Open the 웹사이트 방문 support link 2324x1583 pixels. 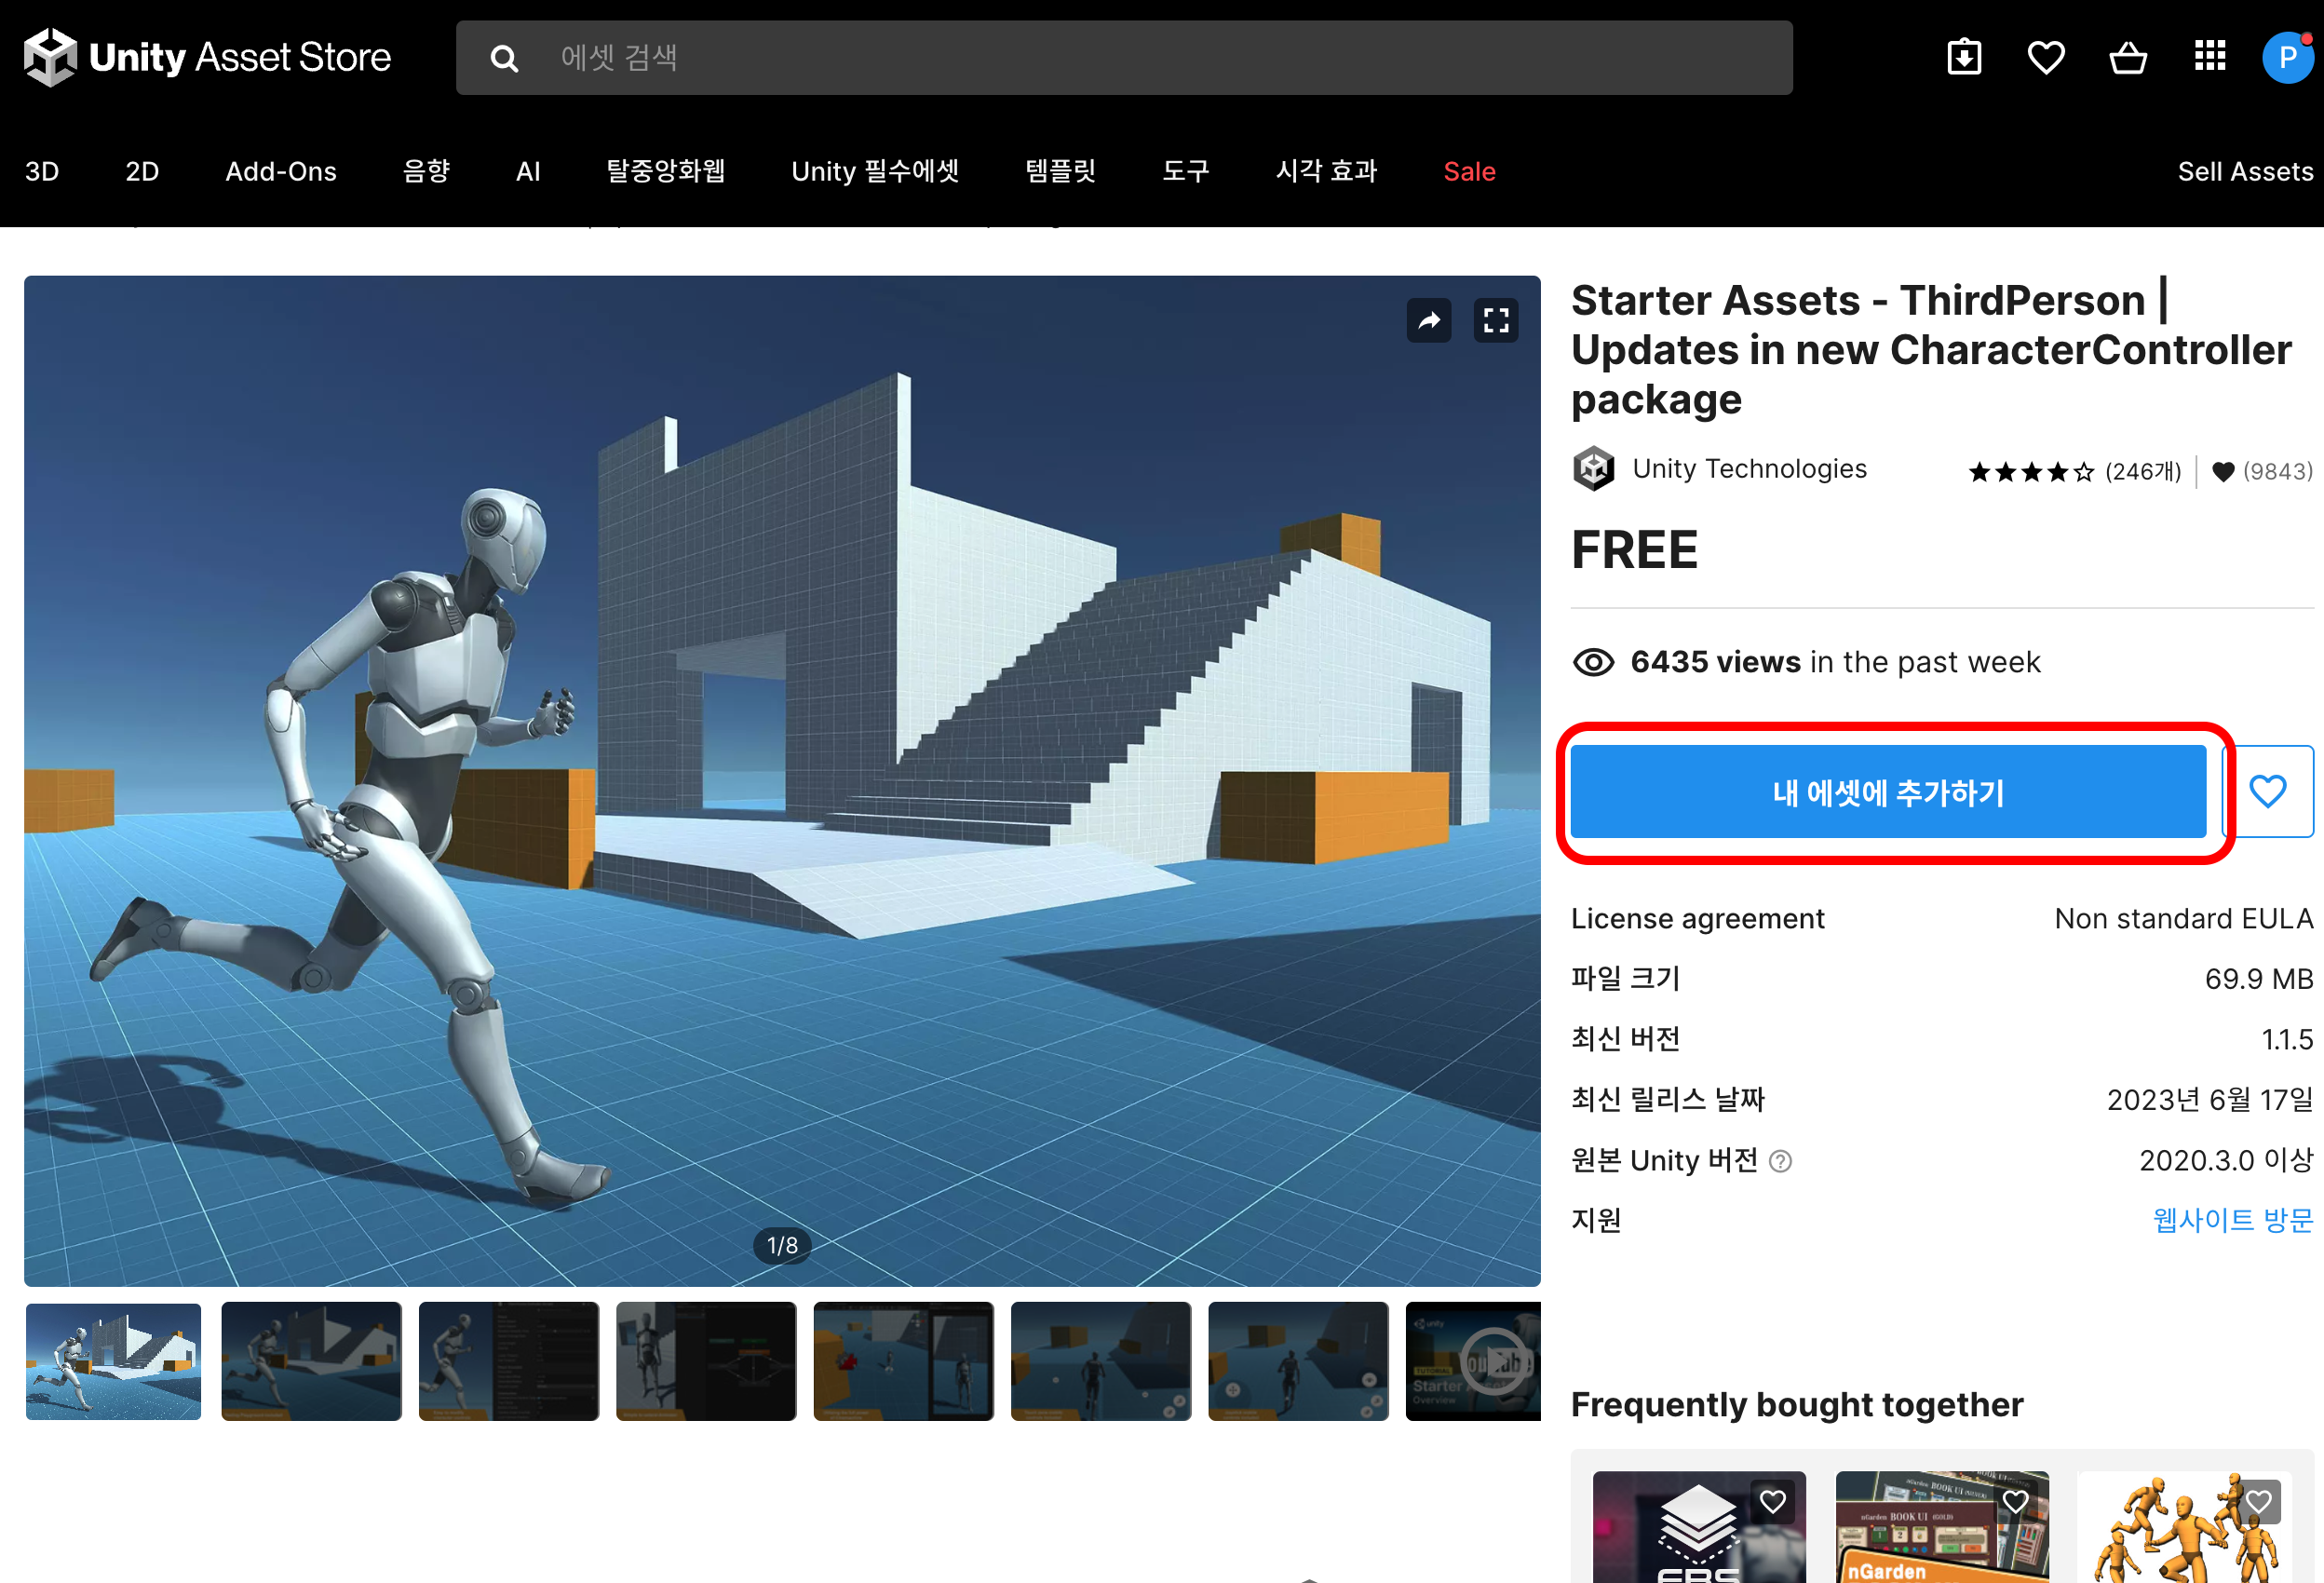pos(2232,1220)
